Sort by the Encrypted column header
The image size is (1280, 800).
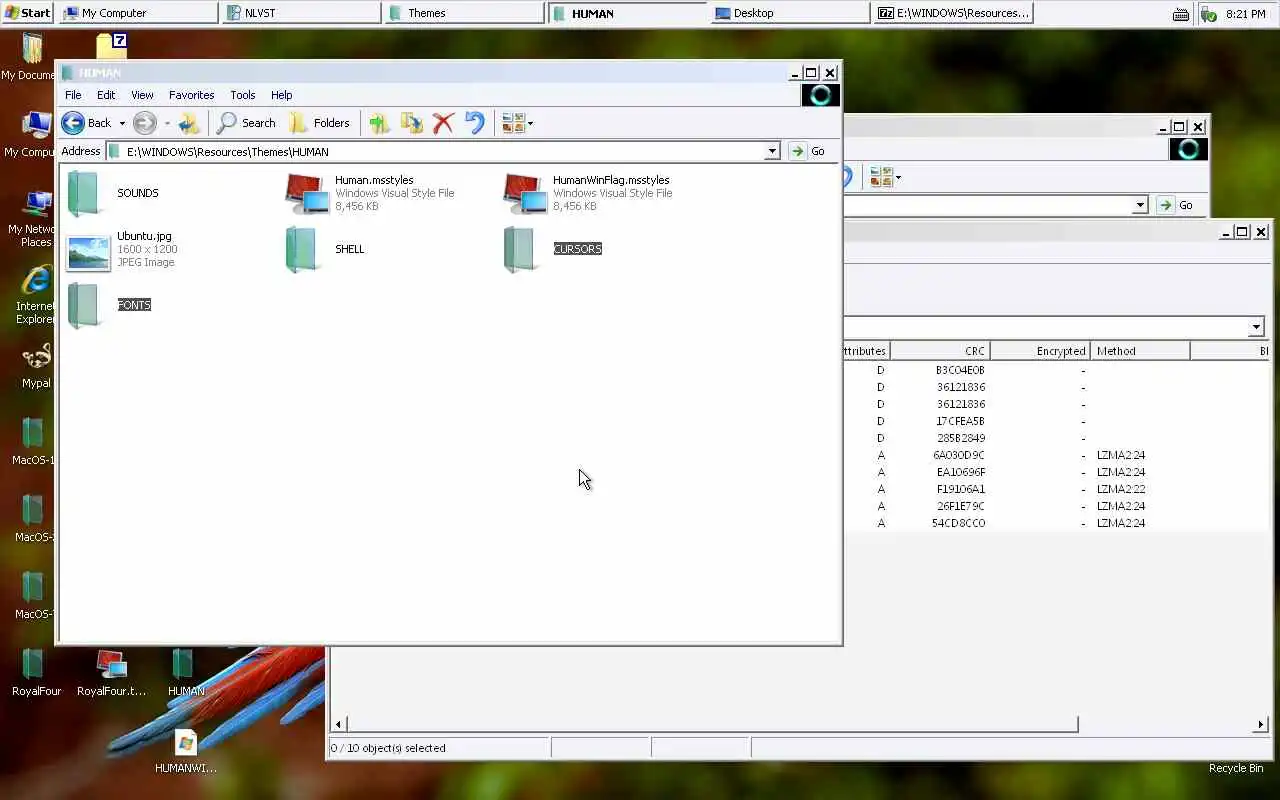pos(1040,351)
